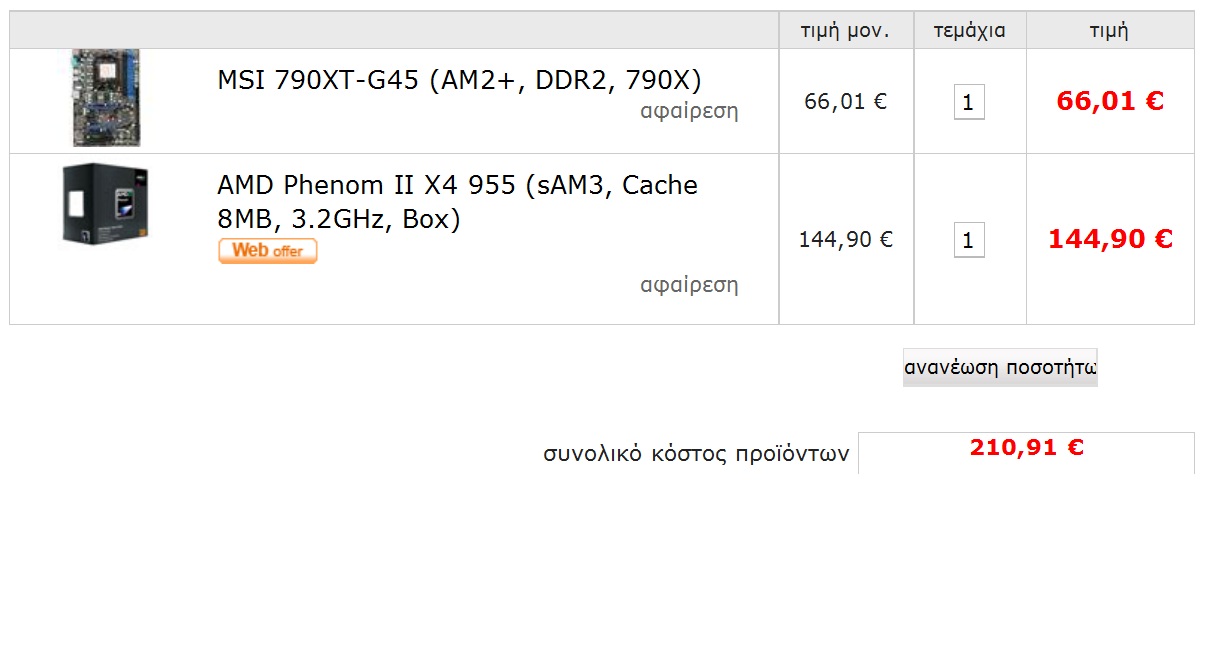Open AMD Phenom II X4 955 title link
Screen dimensions: 1211x648
tap(457, 202)
